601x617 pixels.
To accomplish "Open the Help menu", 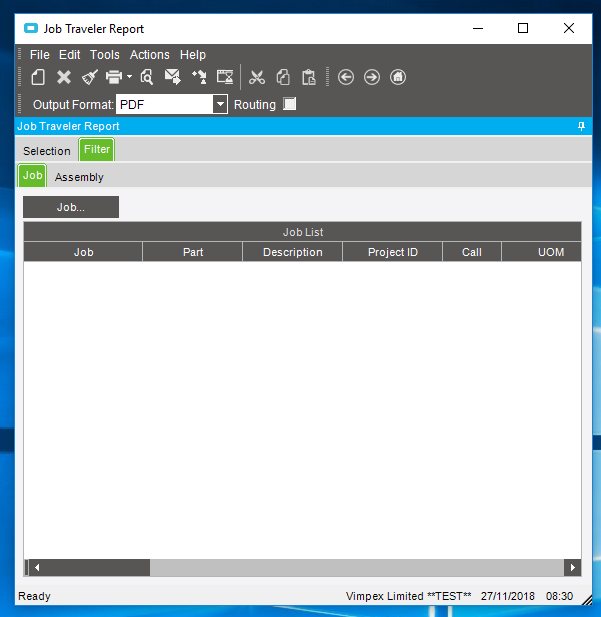I will pyautogui.click(x=193, y=55).
